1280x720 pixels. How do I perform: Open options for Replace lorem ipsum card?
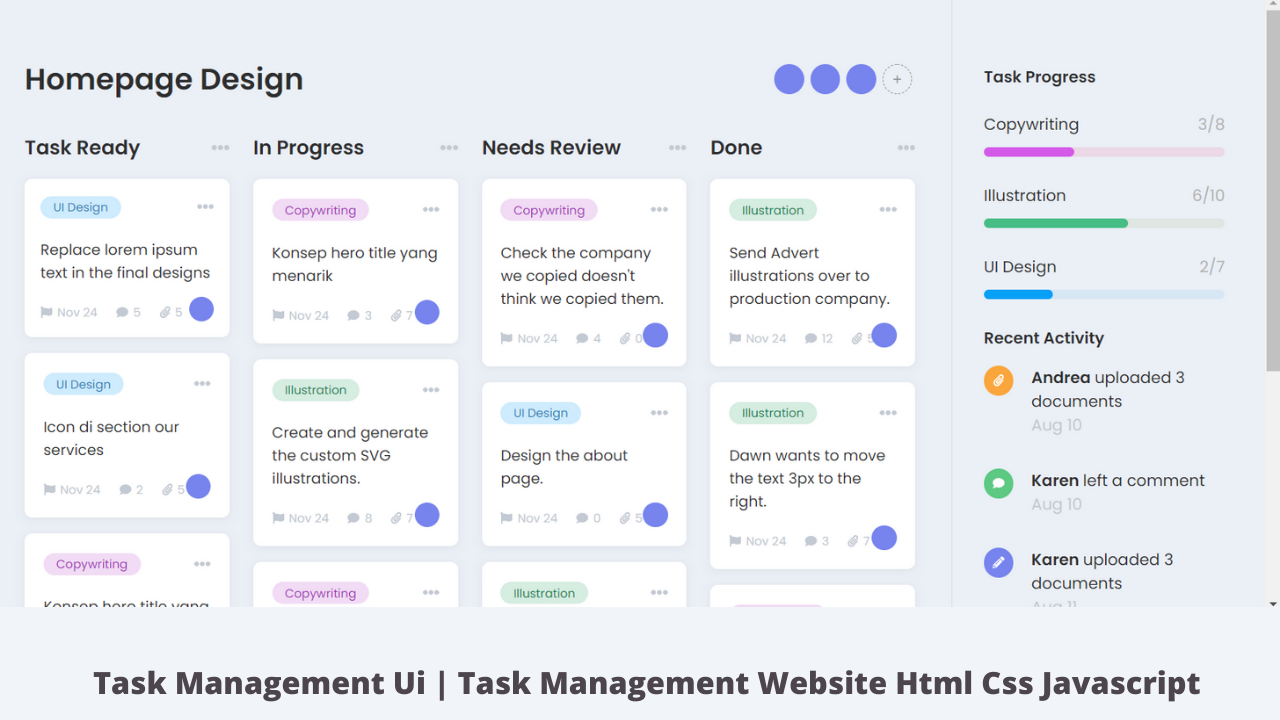click(205, 207)
